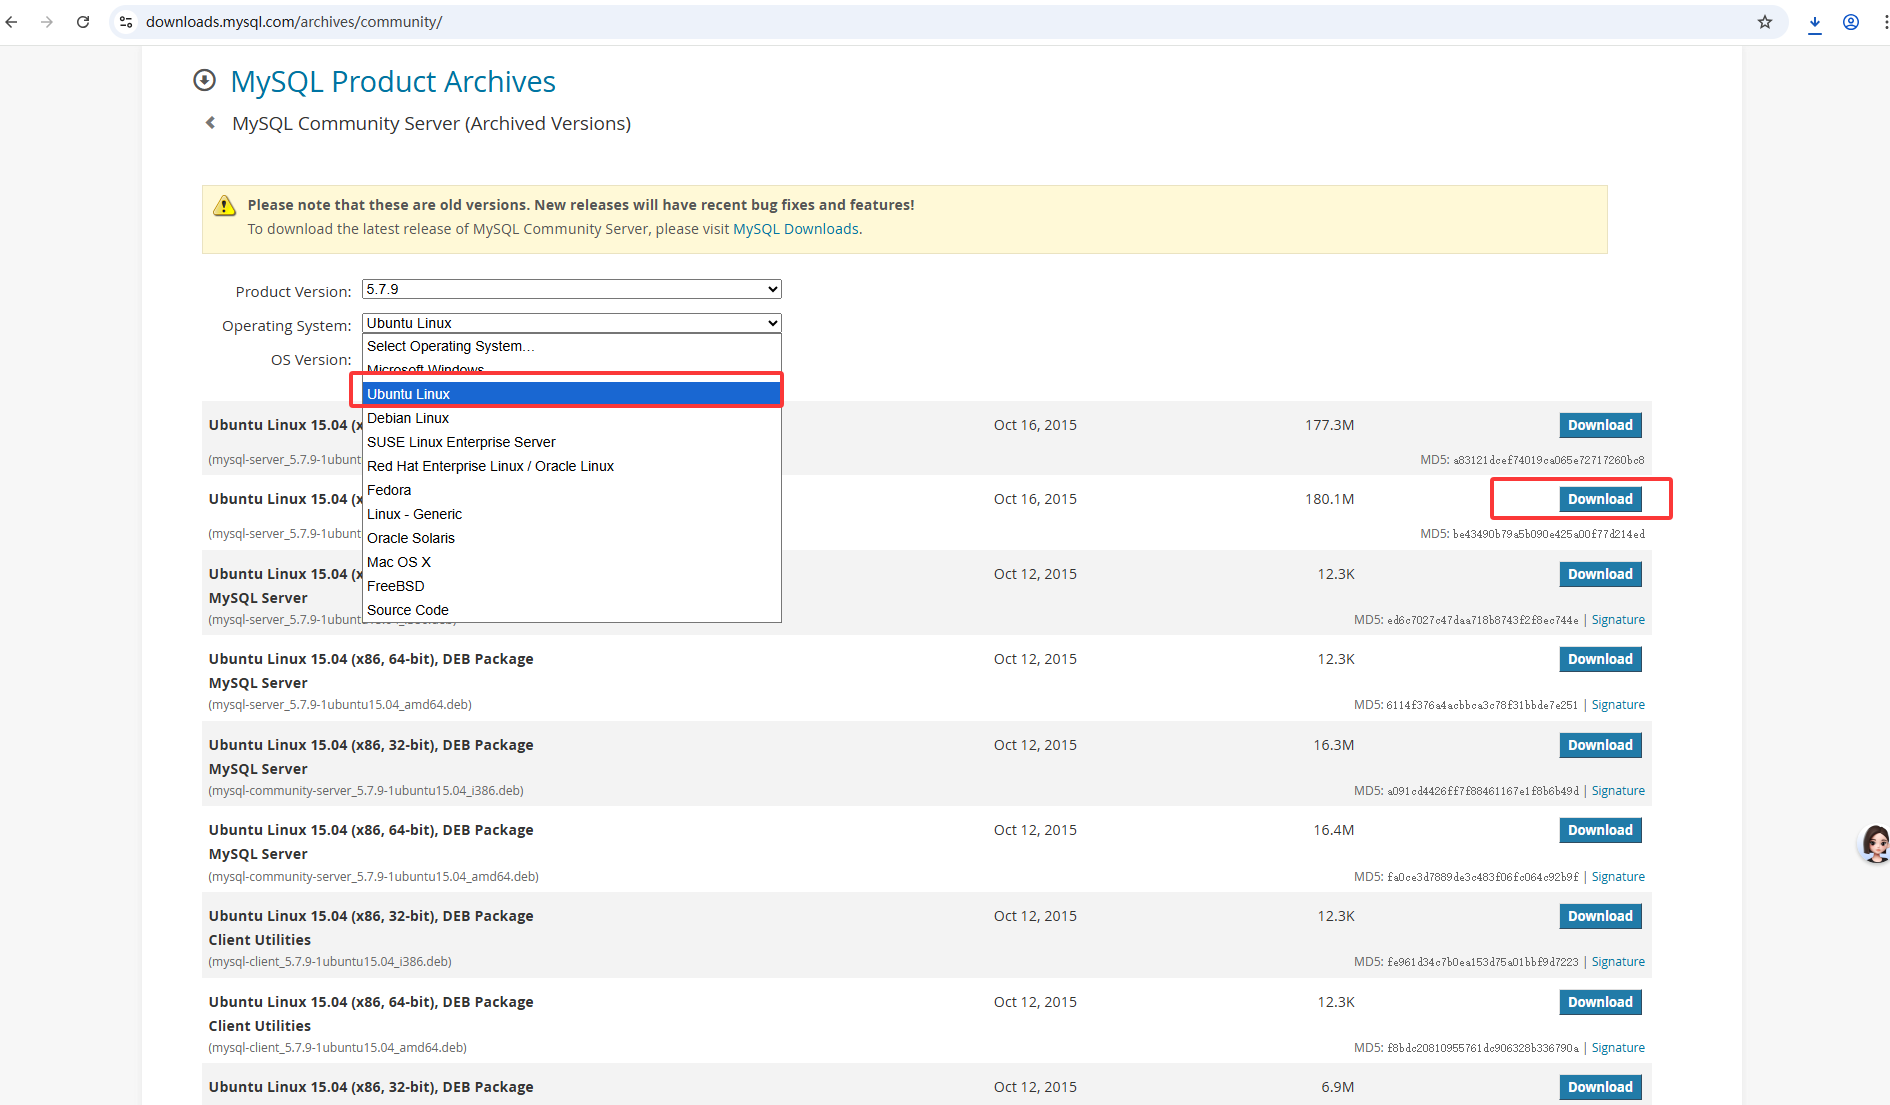Screen dimensions: 1890x1105
Task: Select Oracle Solaris option
Action: click(x=572, y=538)
